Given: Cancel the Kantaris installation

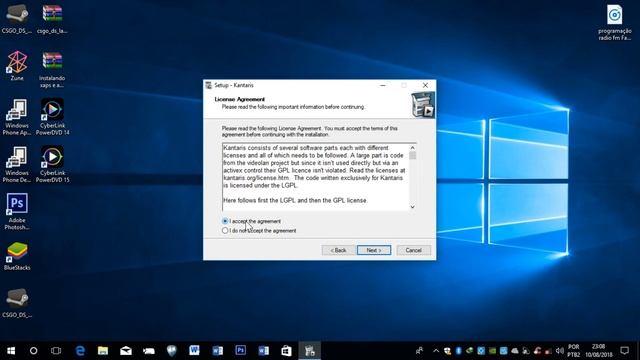Looking at the screenshot, I should [413, 250].
